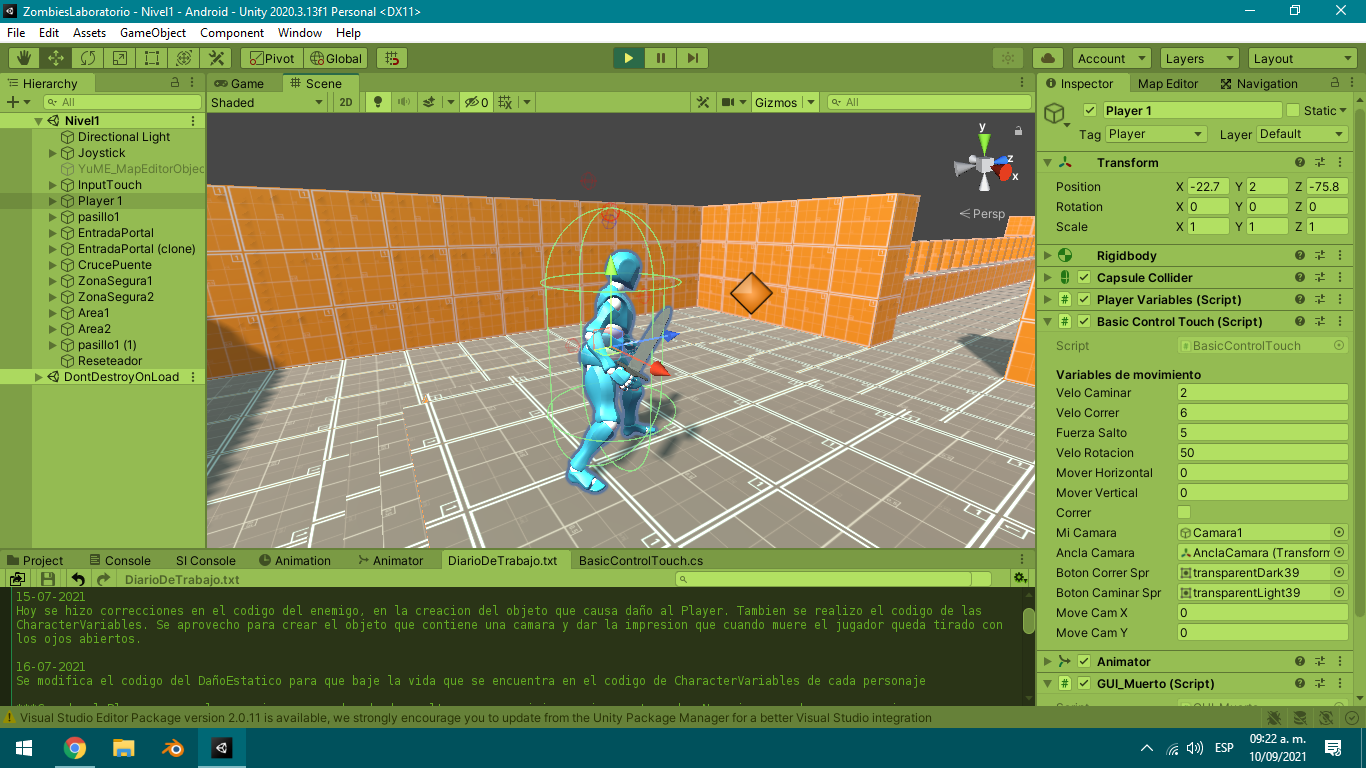Viewport: 1366px width, 768px height.
Task: Disable the Animator component checkbox
Action: pyautogui.click(x=1084, y=662)
